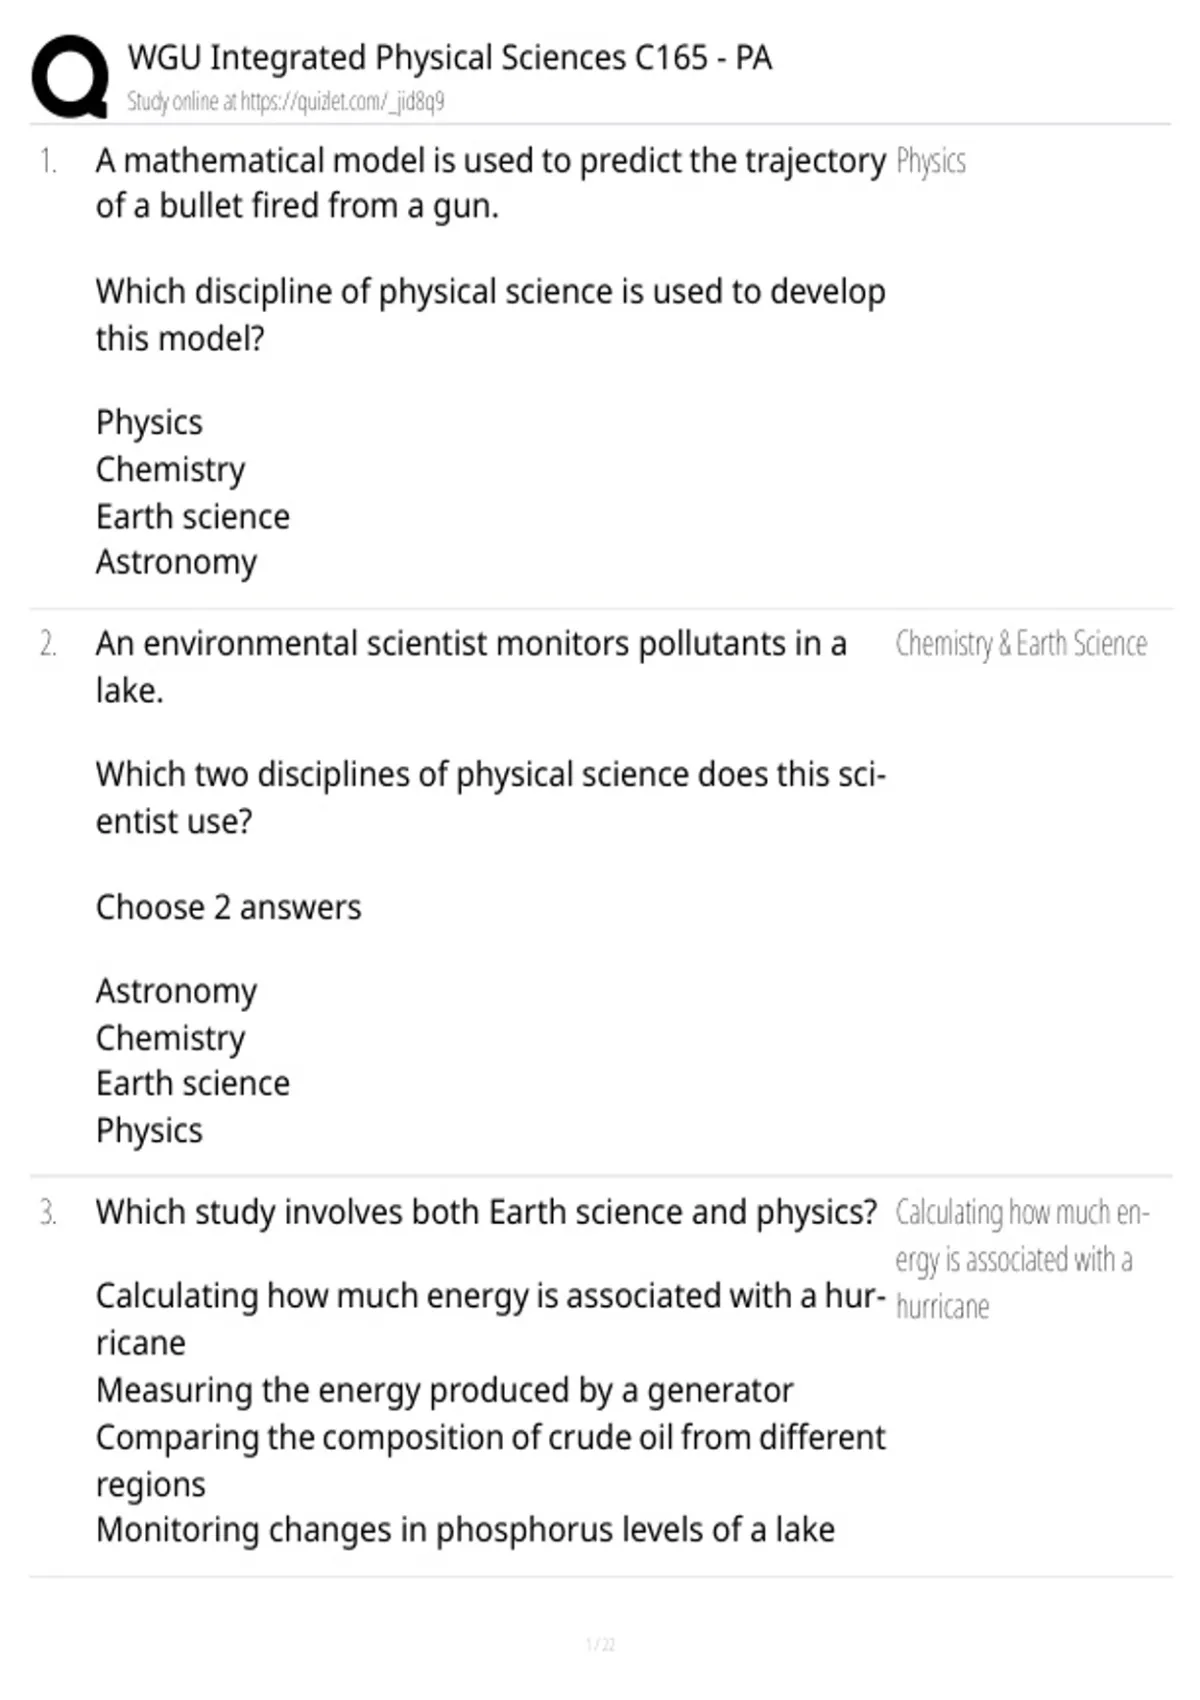This screenshot has height=1700, width=1200.
Task: Select Physics option in question 2
Action: point(149,1131)
